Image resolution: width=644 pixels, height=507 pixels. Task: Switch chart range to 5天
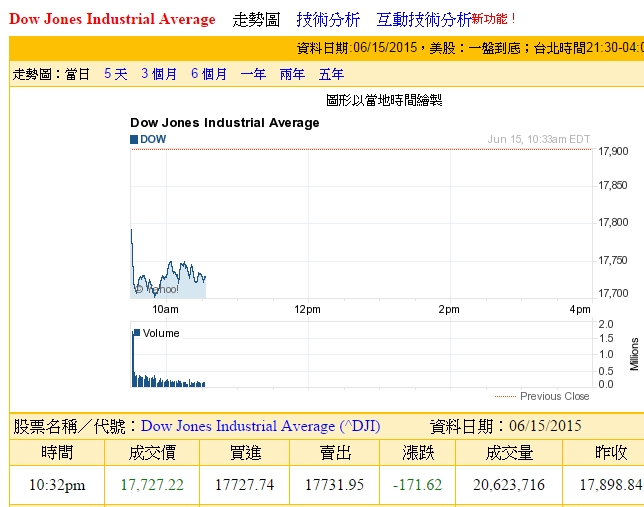pyautogui.click(x=115, y=74)
